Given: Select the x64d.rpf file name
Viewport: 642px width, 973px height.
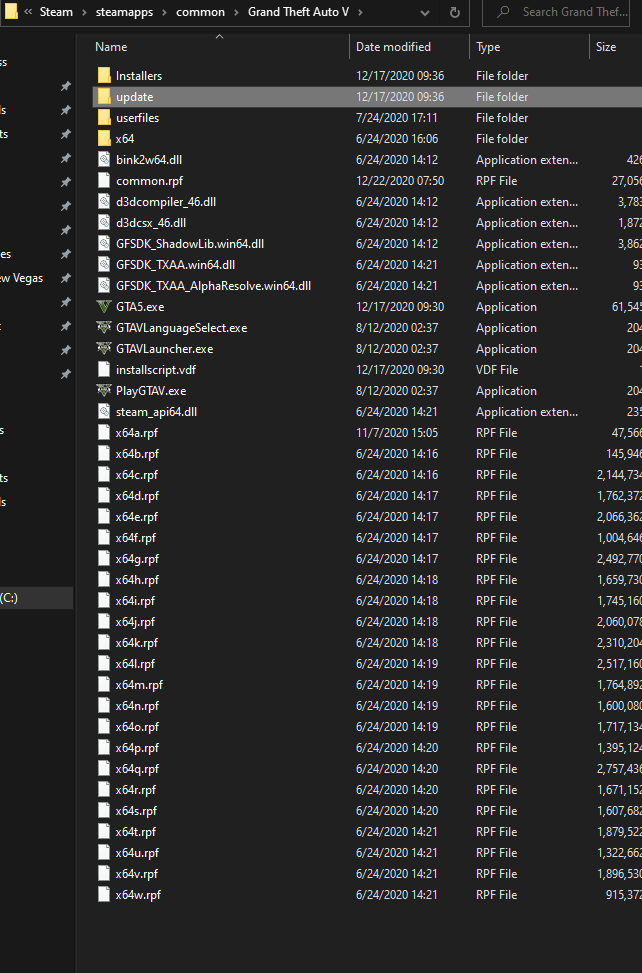Looking at the screenshot, I should 137,496.
